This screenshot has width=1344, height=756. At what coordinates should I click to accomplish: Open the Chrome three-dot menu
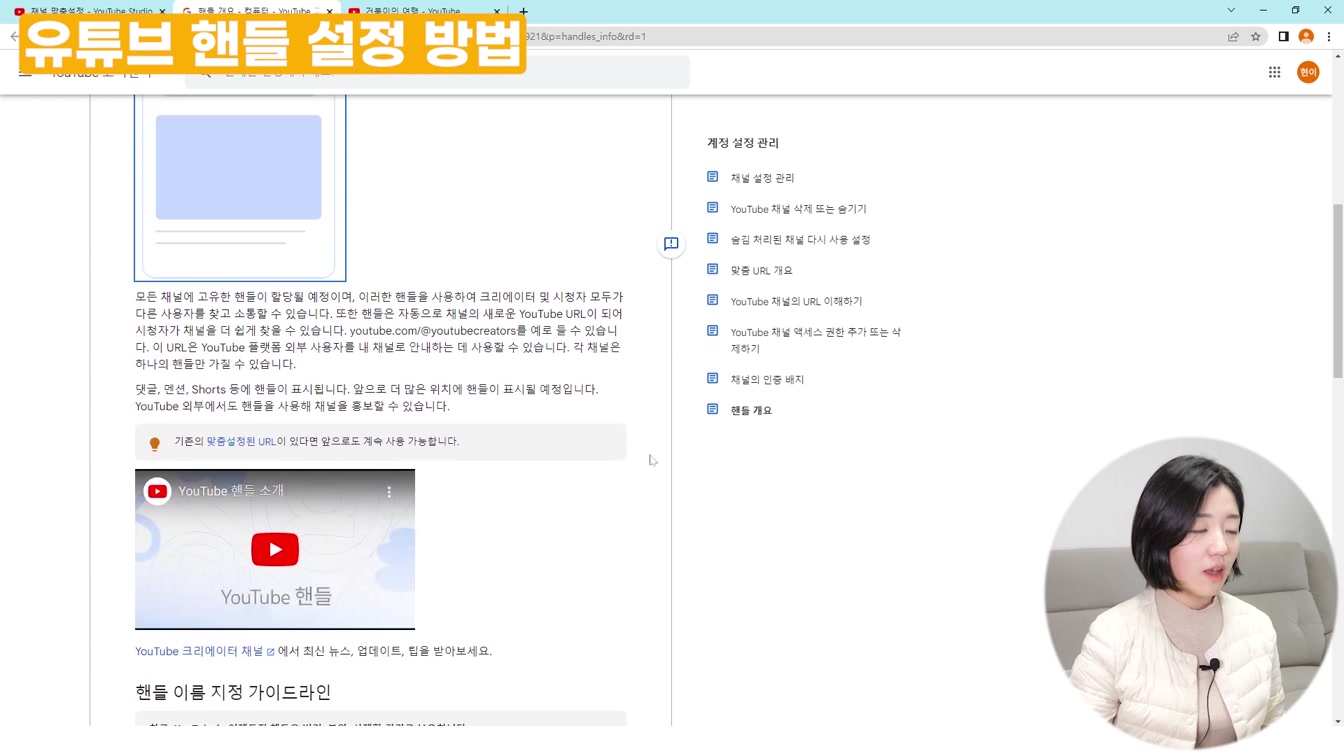click(1329, 37)
